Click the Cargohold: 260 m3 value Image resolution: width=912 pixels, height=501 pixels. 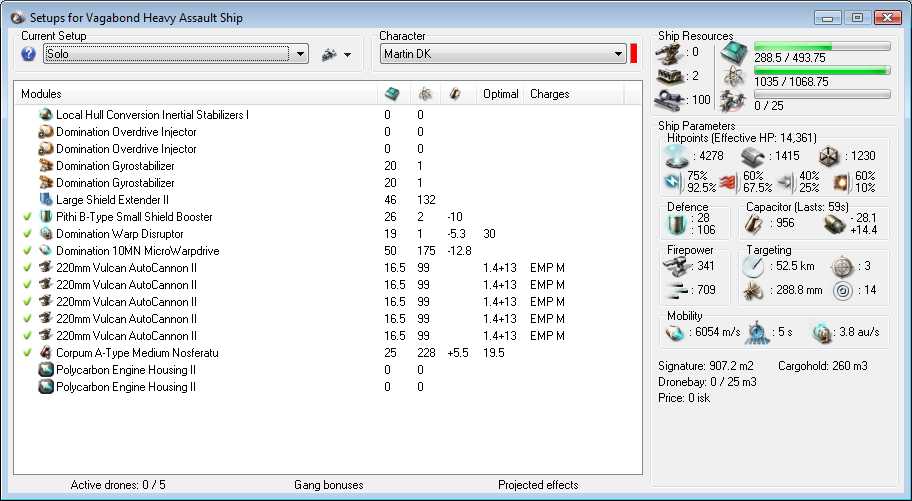tap(822, 366)
